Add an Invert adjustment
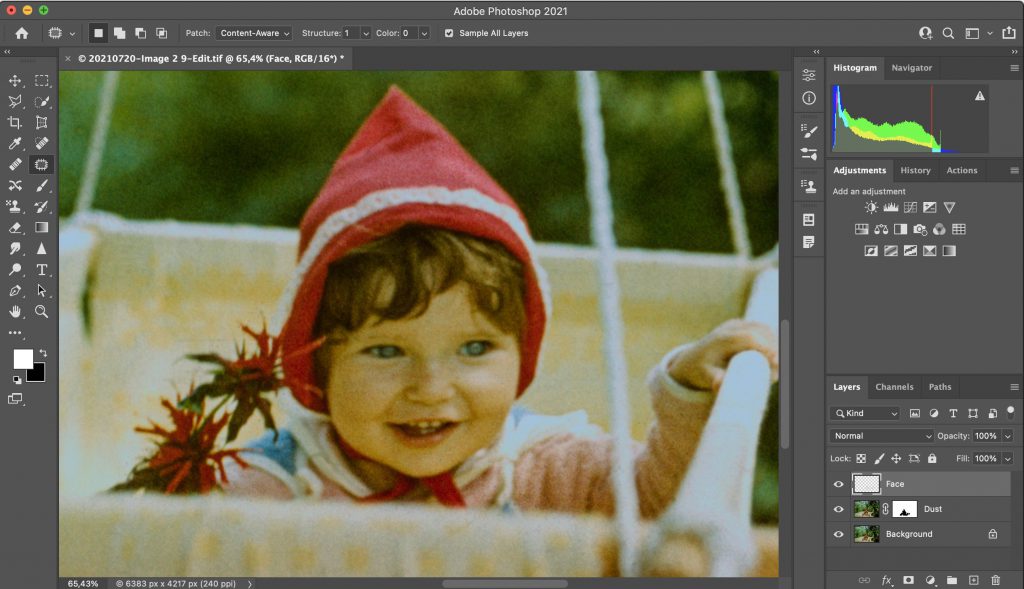The image size is (1024, 589). (x=871, y=251)
